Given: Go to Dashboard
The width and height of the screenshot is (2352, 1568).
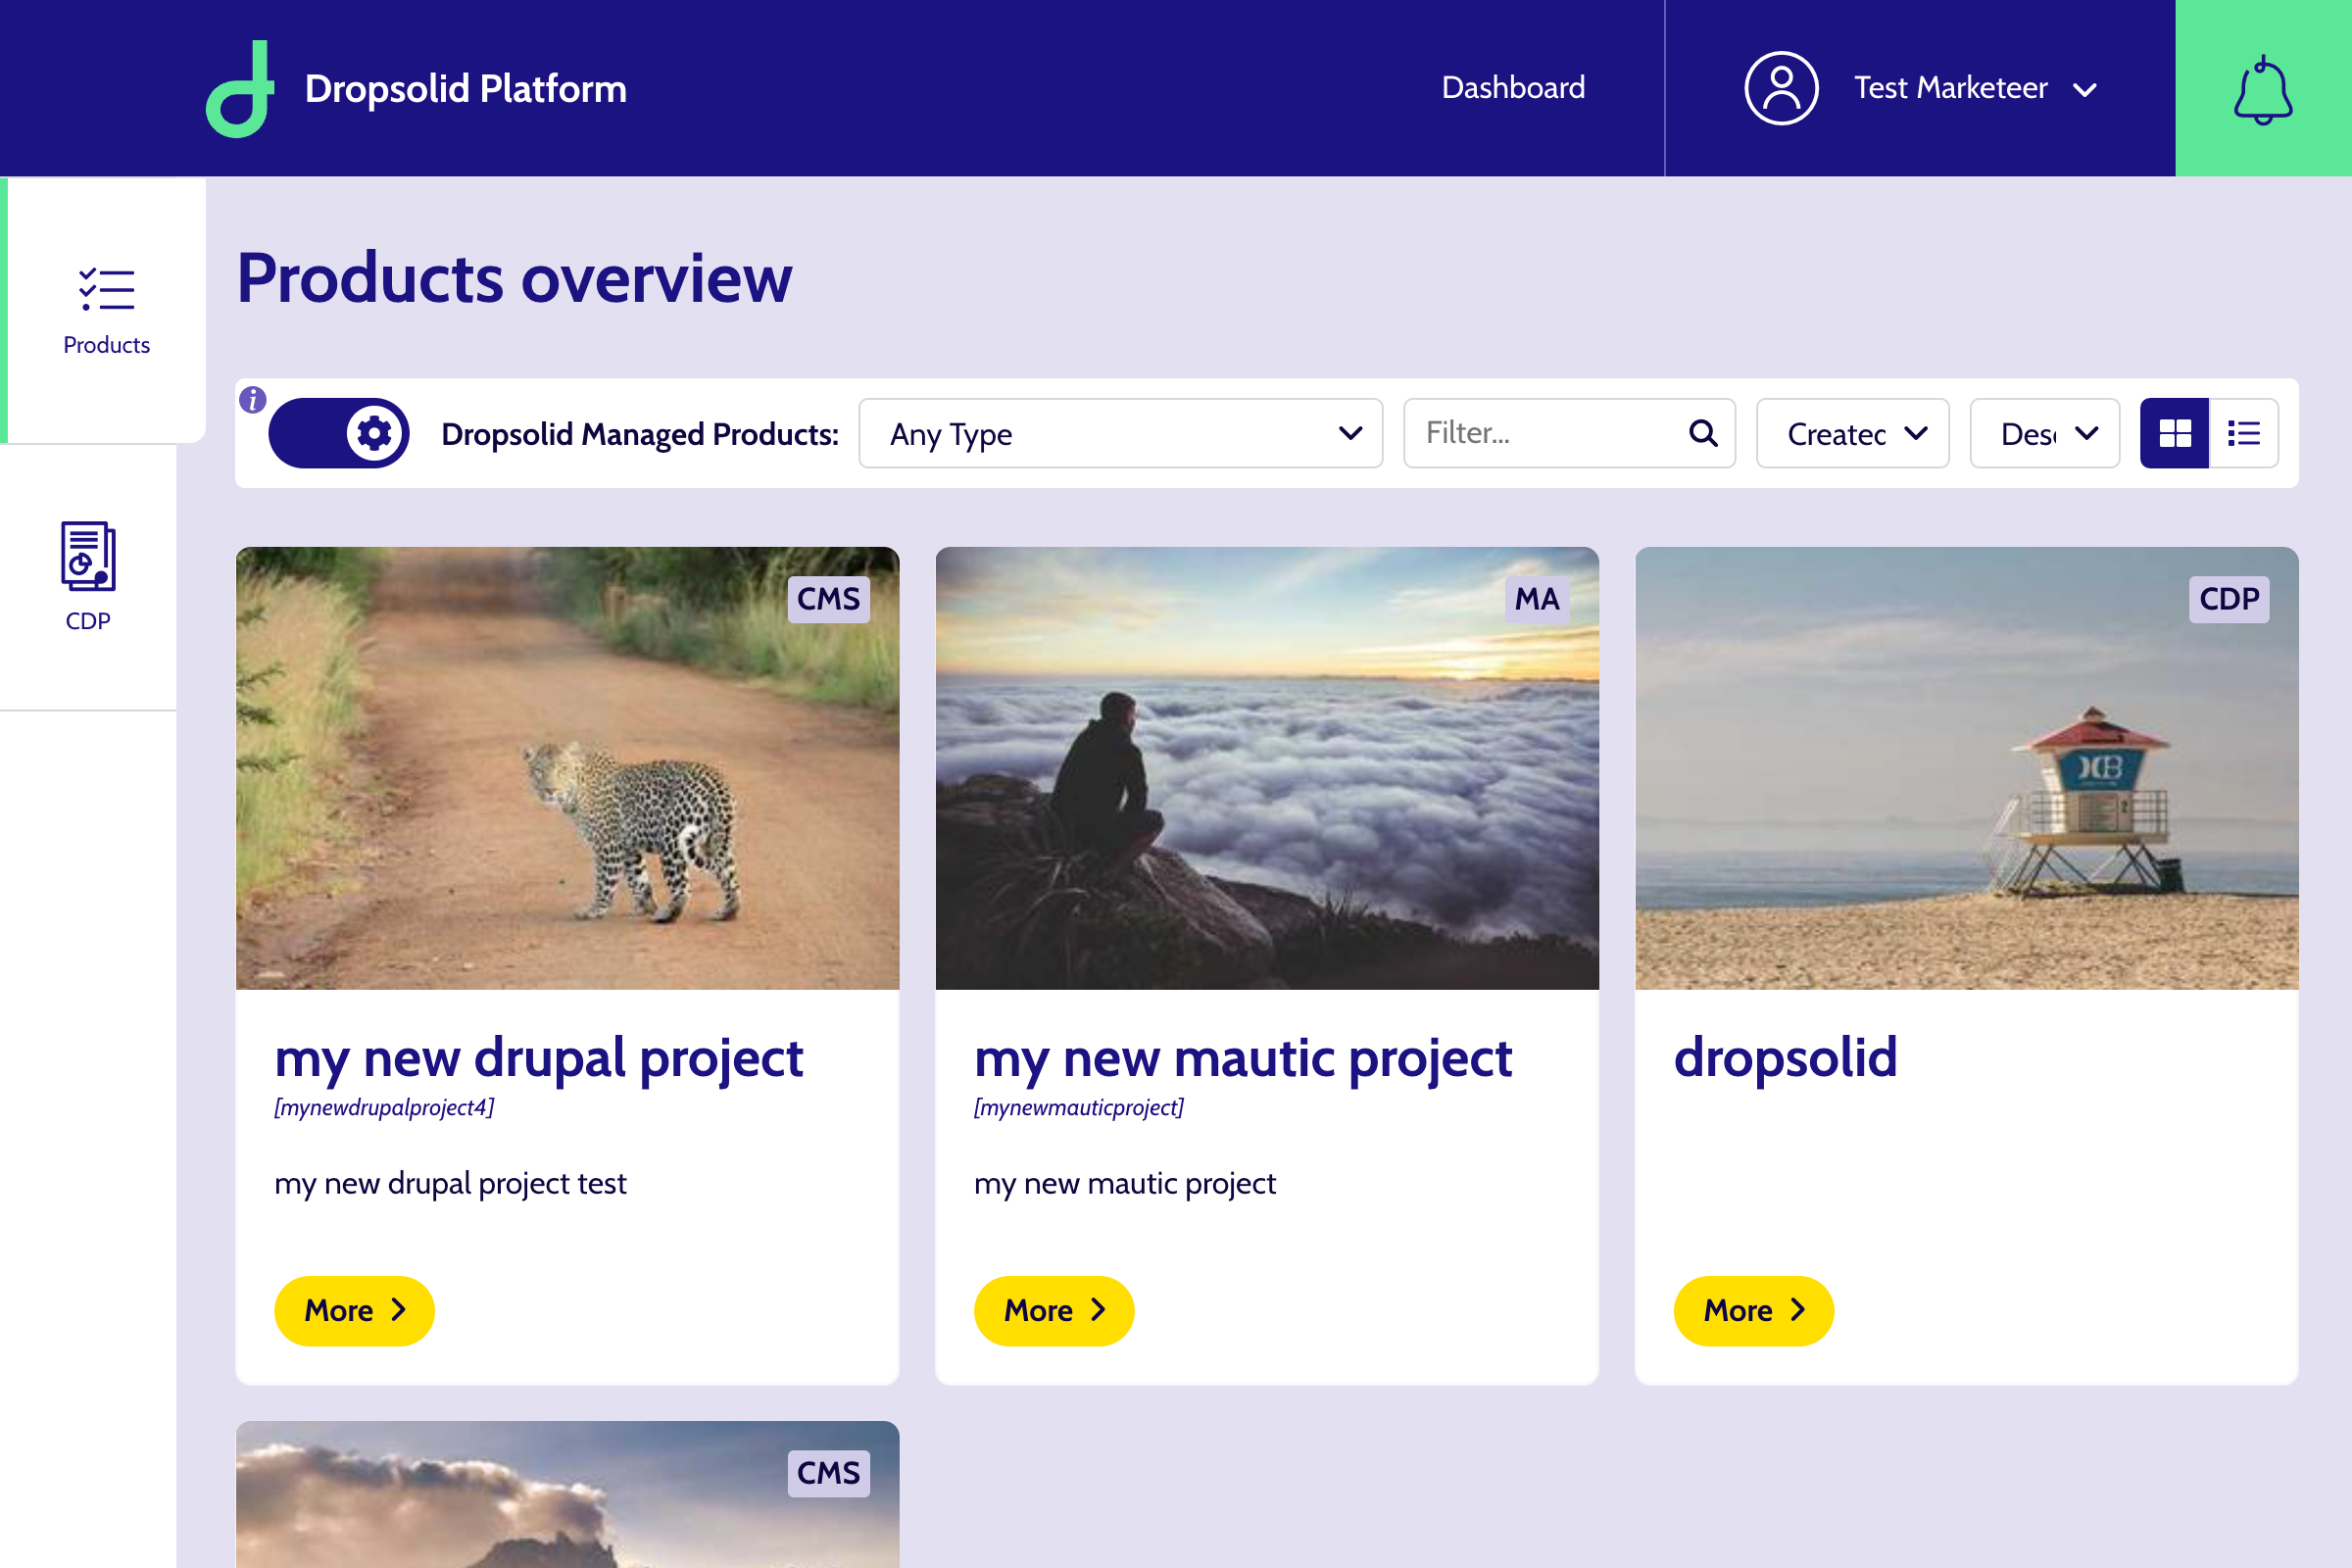Looking at the screenshot, I should [1513, 88].
